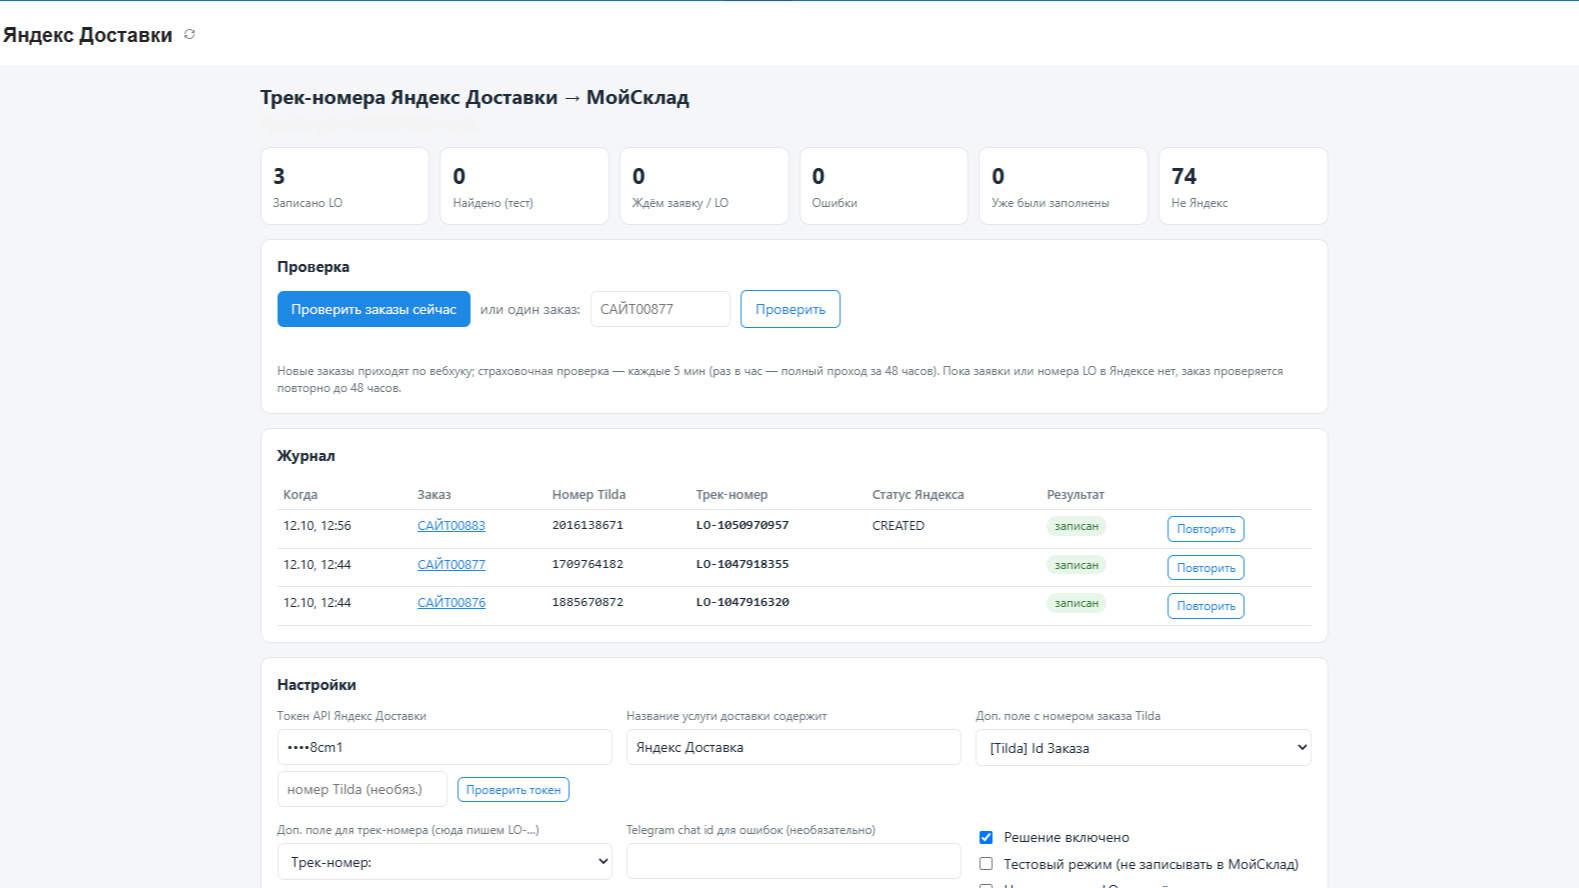
Task: Click the Уже были заполнены counter card
Action: click(1063, 186)
